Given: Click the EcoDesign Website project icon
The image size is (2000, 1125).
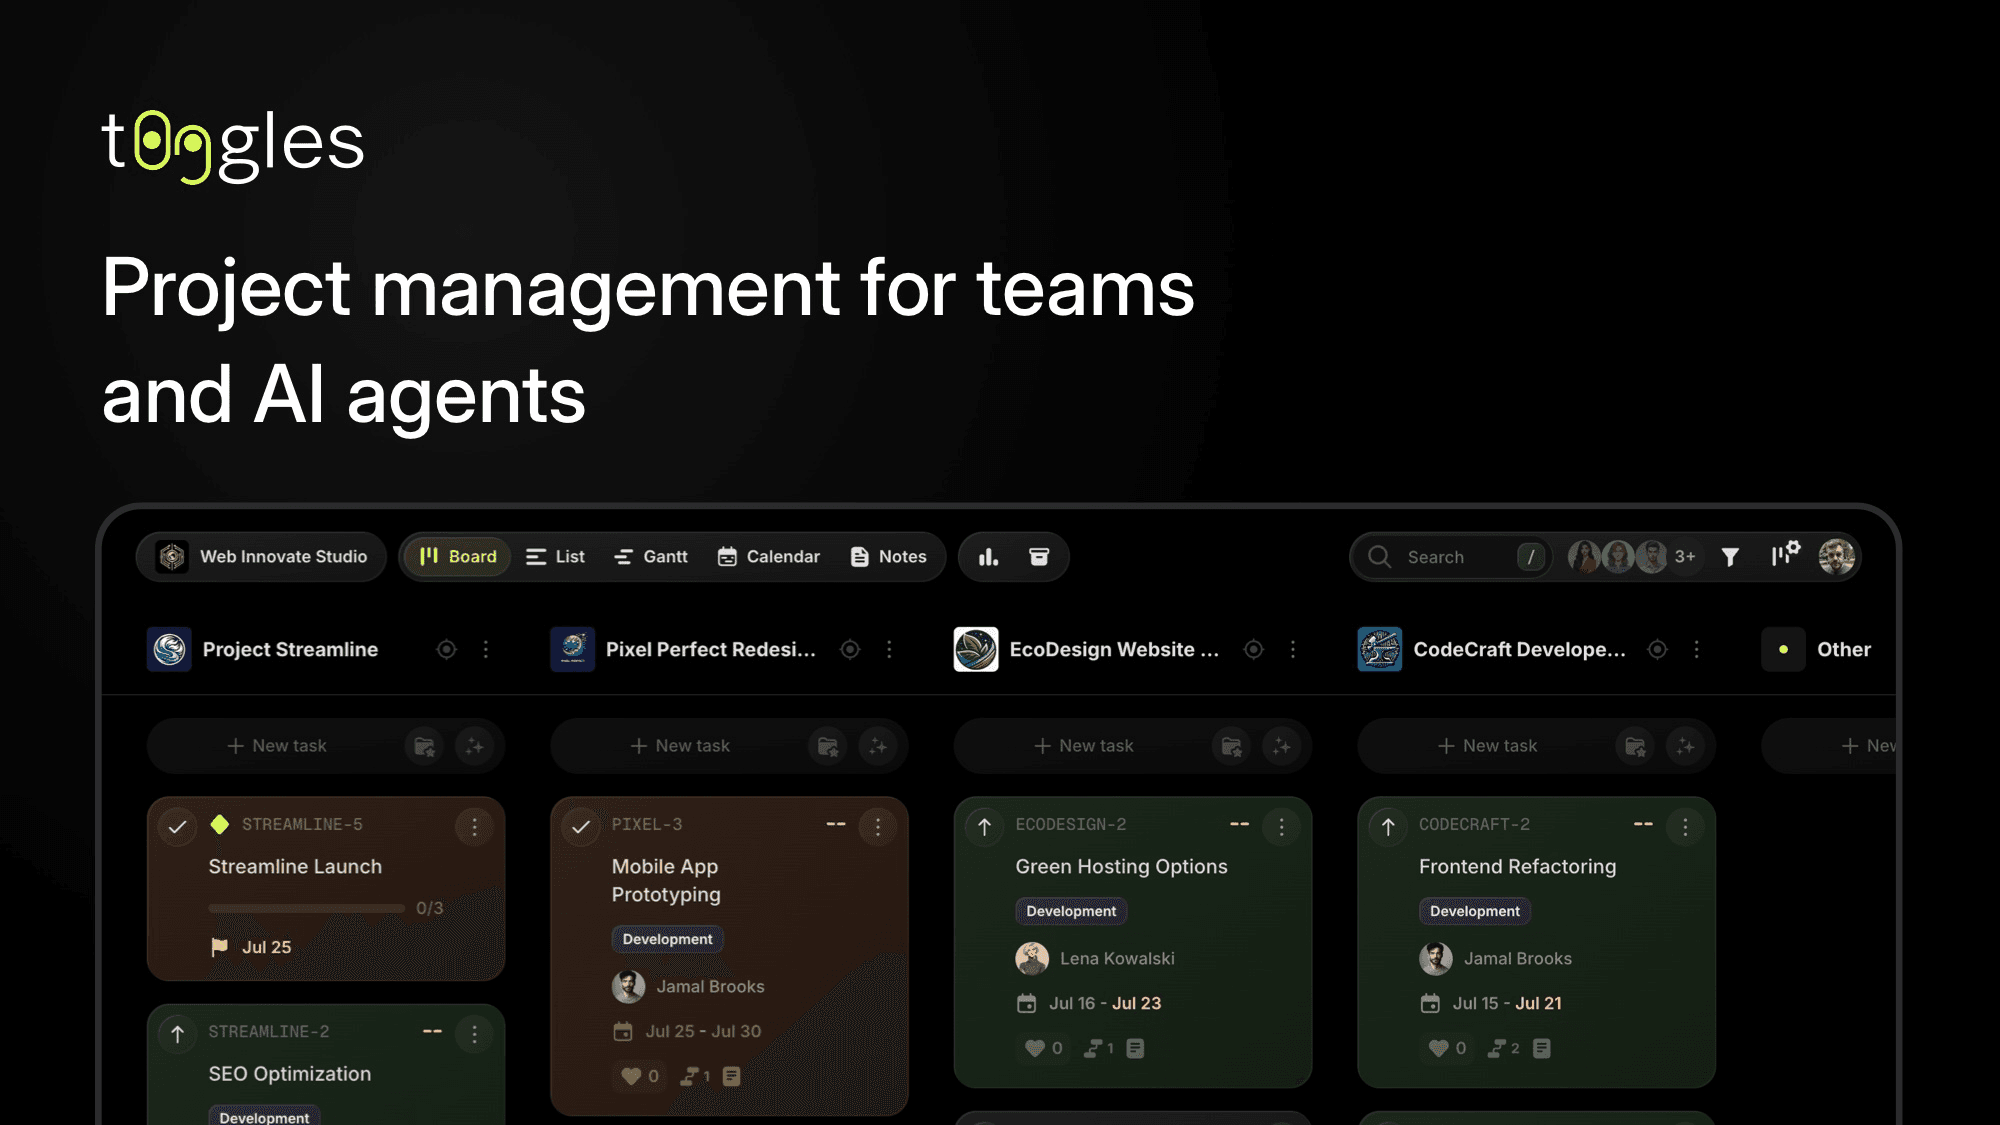Looking at the screenshot, I should (976, 650).
